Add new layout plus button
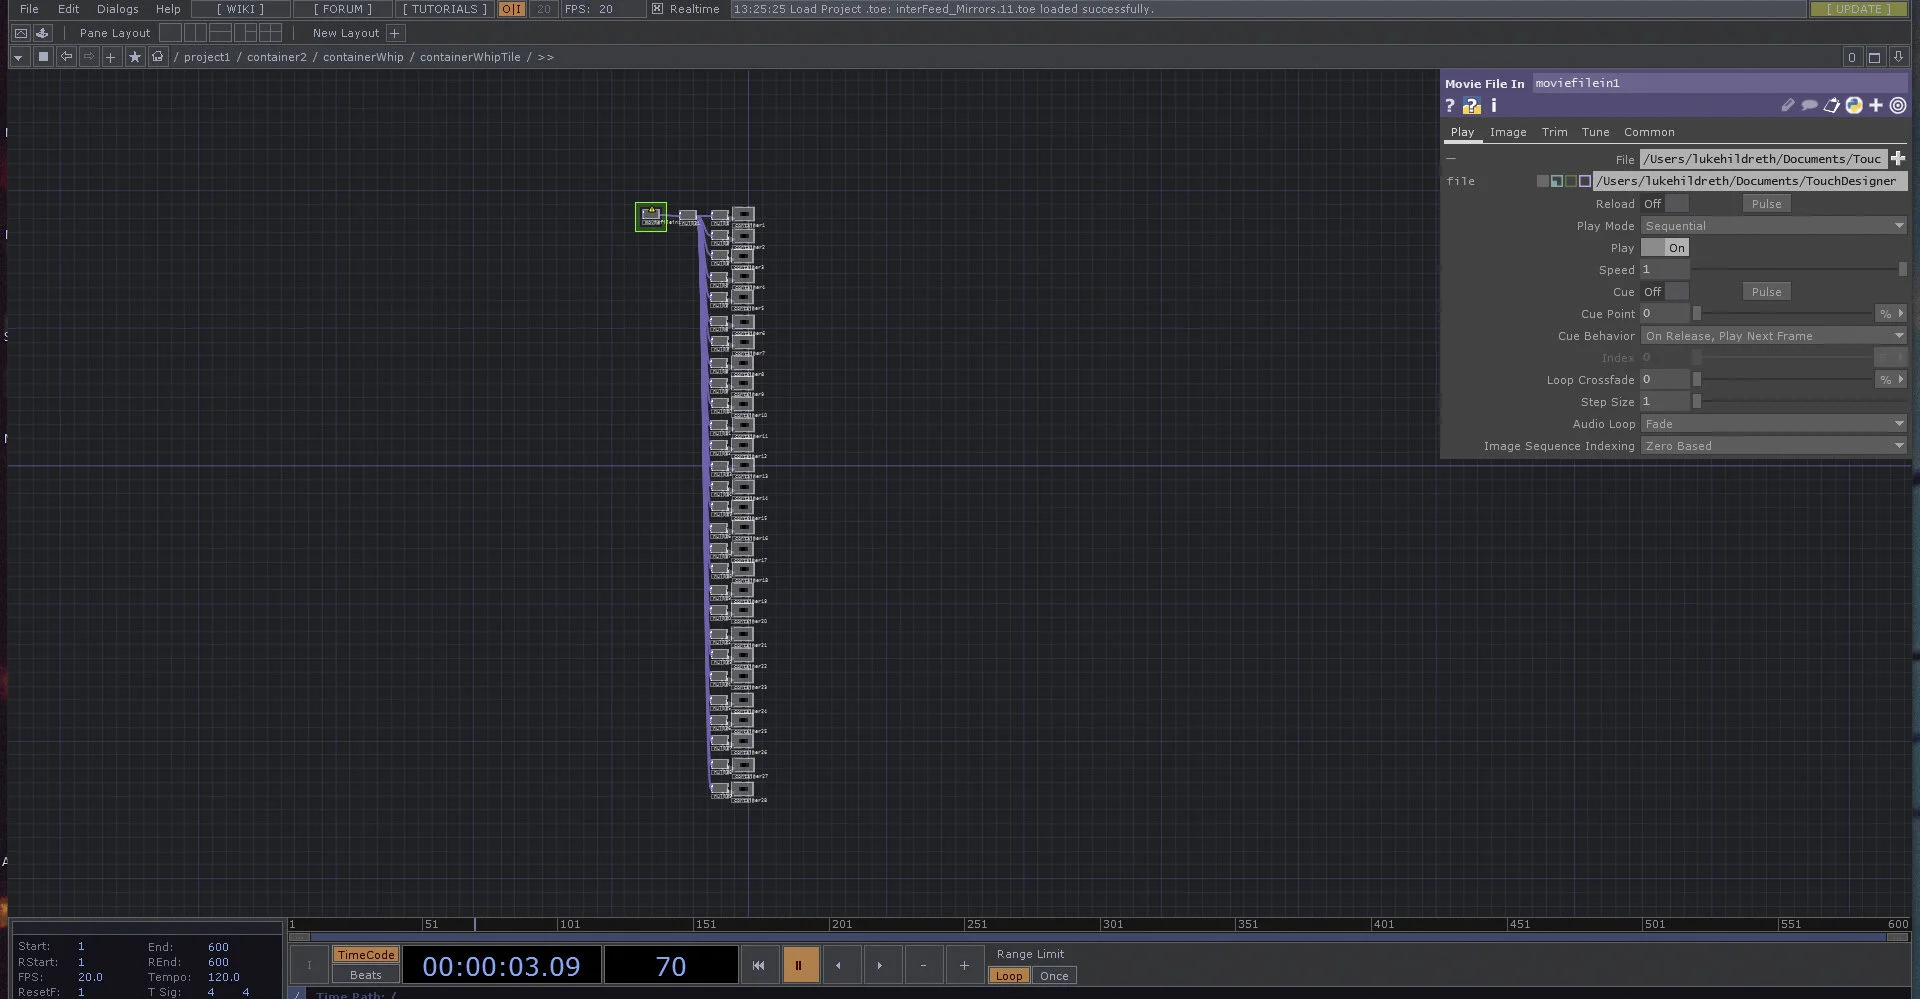This screenshot has height=999, width=1920. (x=394, y=33)
